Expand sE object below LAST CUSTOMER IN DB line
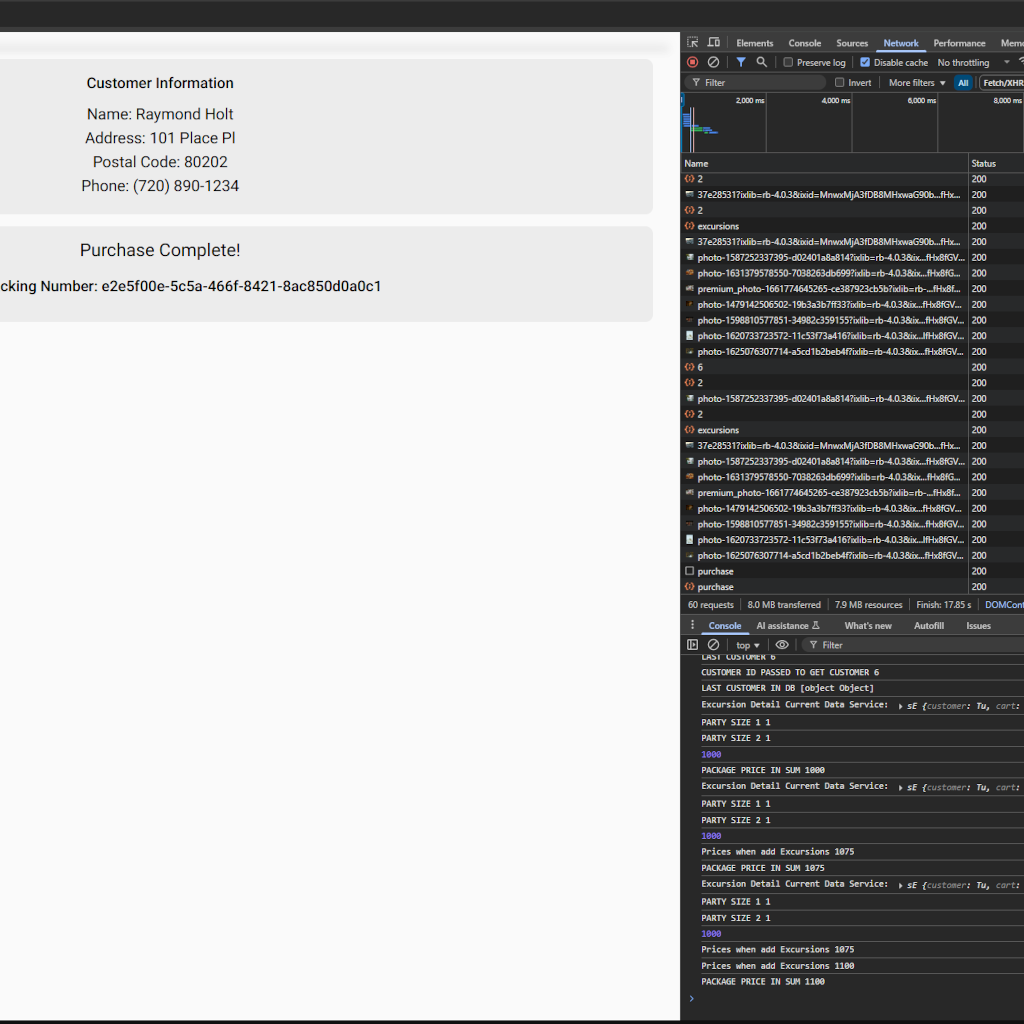Screen dimensions: 1024x1024 pyautogui.click(x=901, y=706)
